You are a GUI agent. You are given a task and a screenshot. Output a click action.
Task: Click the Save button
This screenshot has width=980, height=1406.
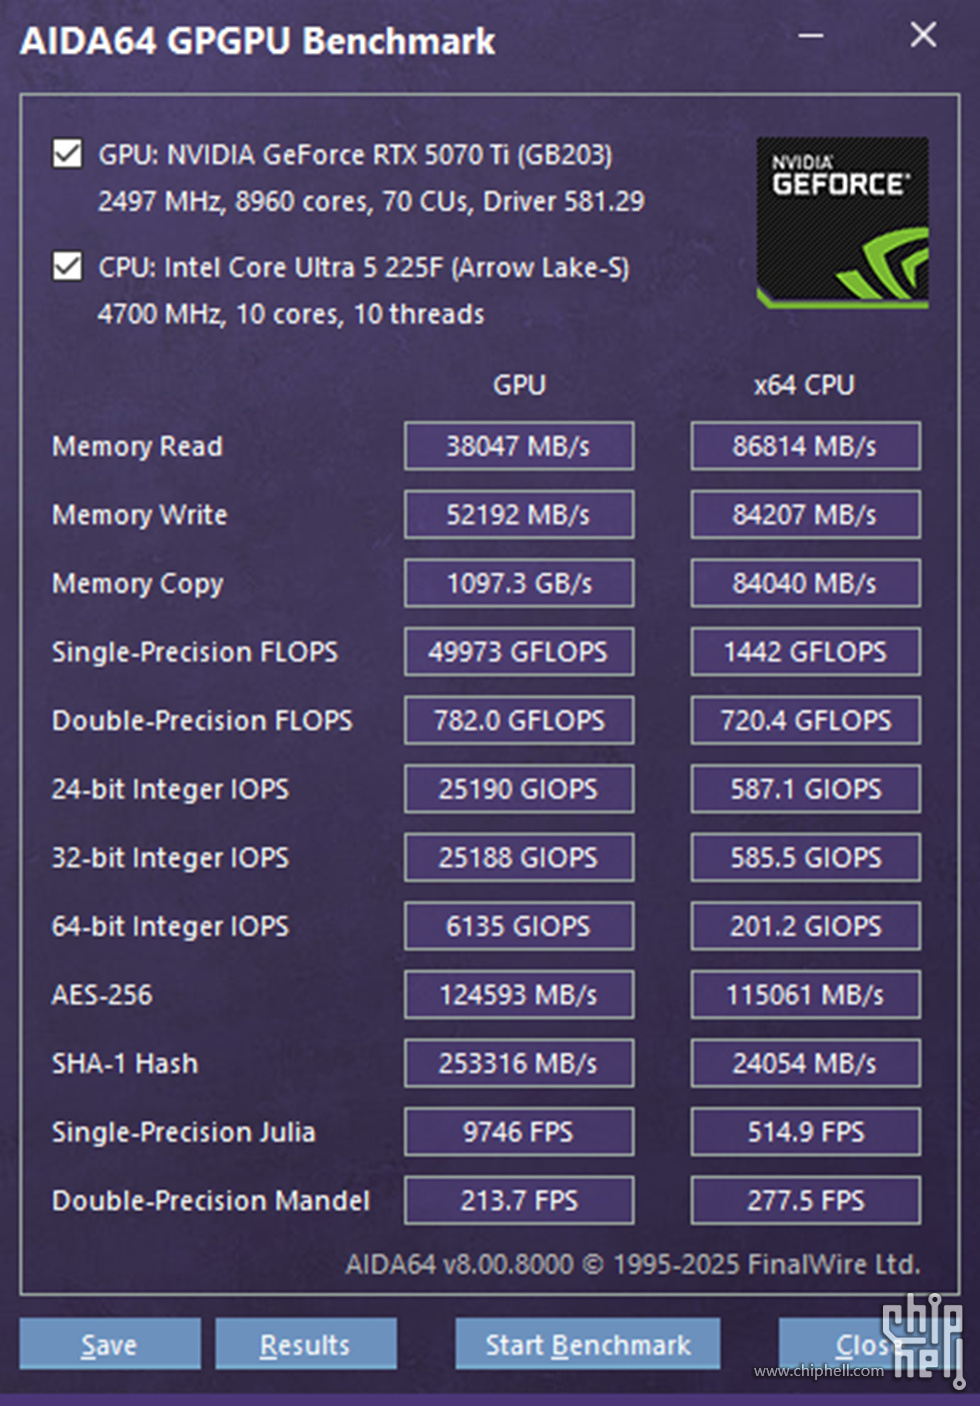coord(110,1344)
